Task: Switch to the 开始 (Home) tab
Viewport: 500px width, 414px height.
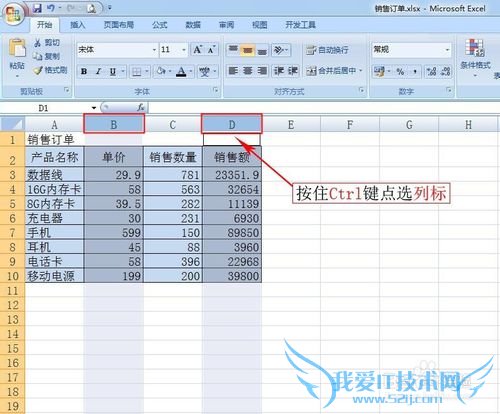Action: coord(44,25)
